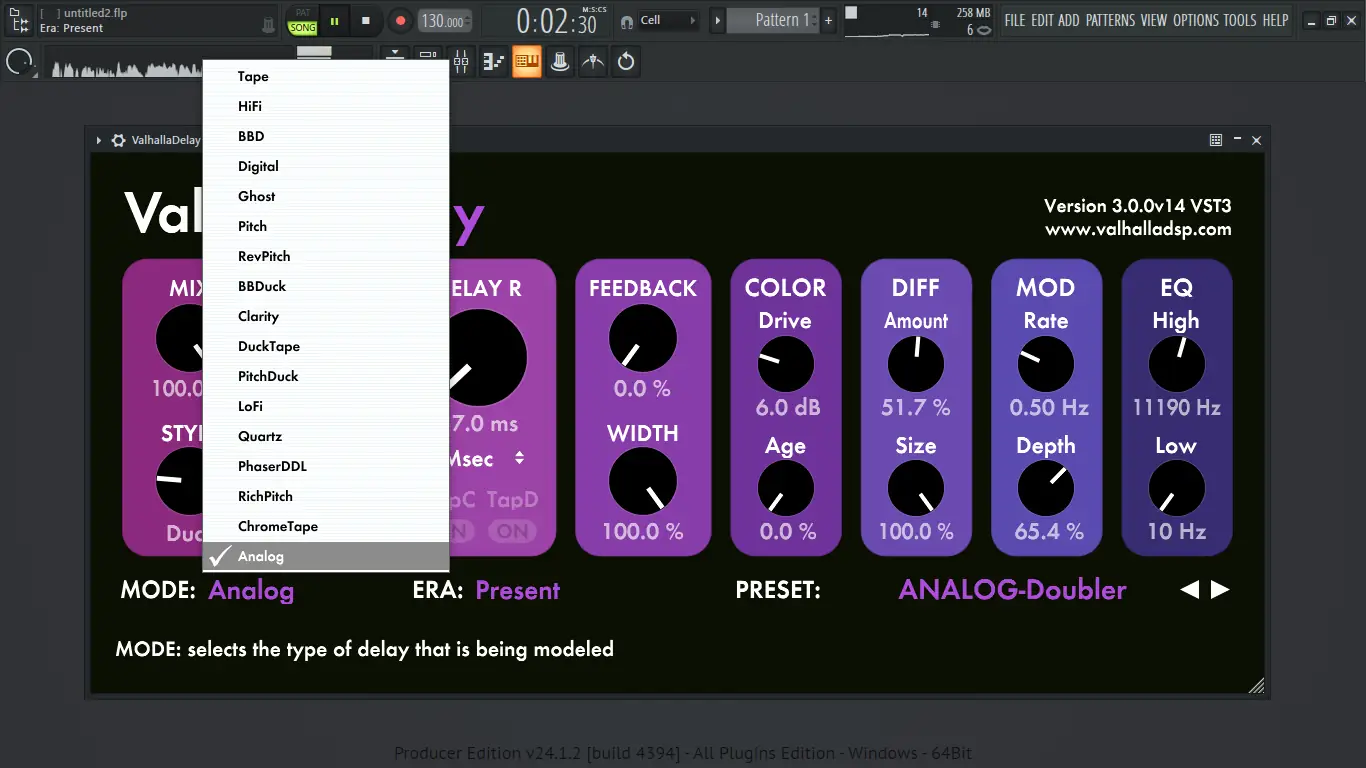Click the COLOR Drive knob
This screenshot has height=768, width=1366.
(786, 364)
